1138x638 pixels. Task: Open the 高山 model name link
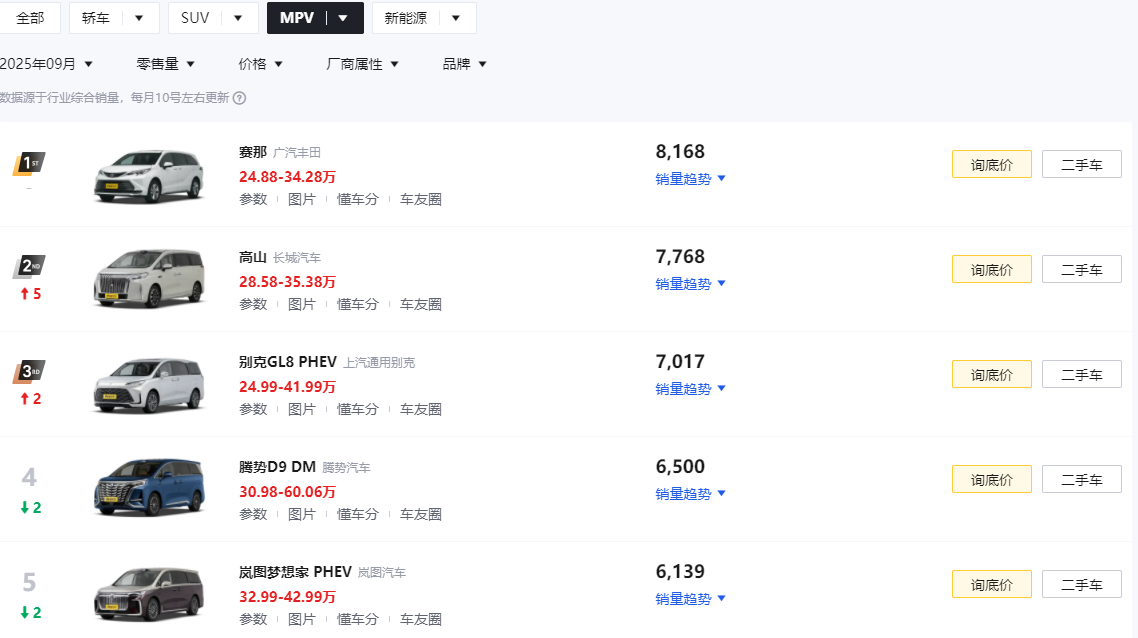click(253, 257)
